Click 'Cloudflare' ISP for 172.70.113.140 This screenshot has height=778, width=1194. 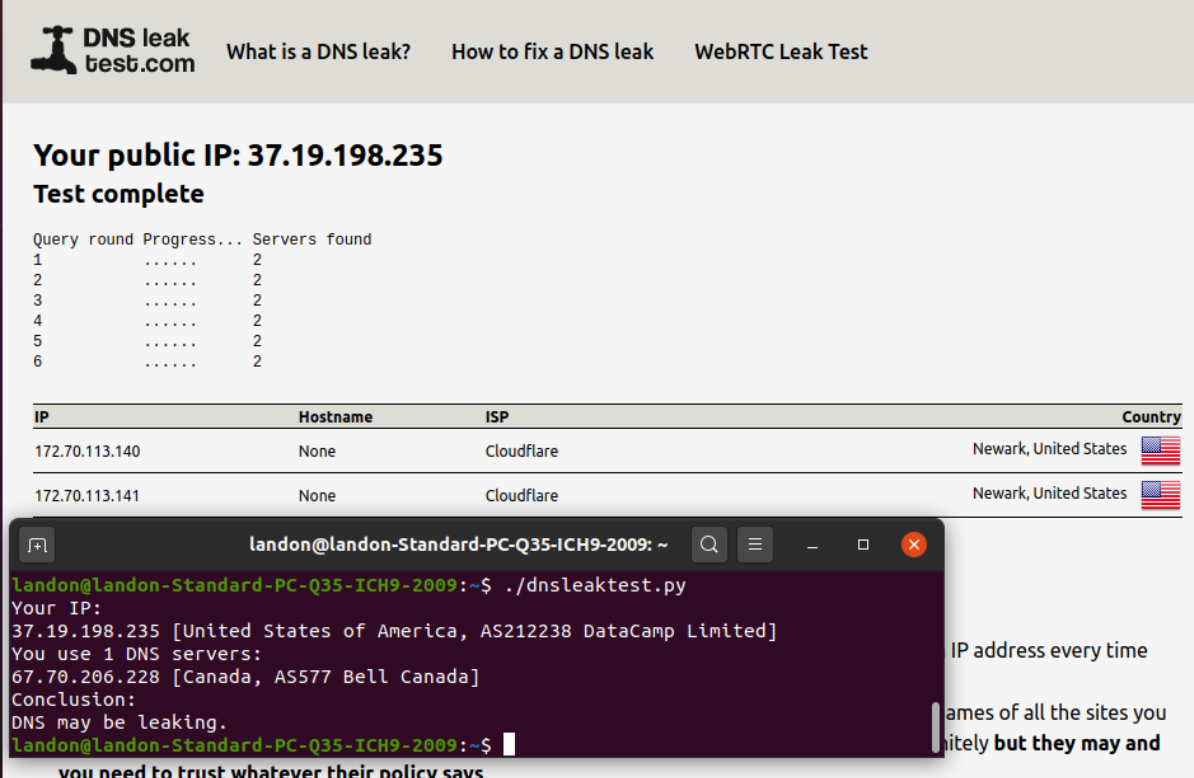click(x=522, y=451)
